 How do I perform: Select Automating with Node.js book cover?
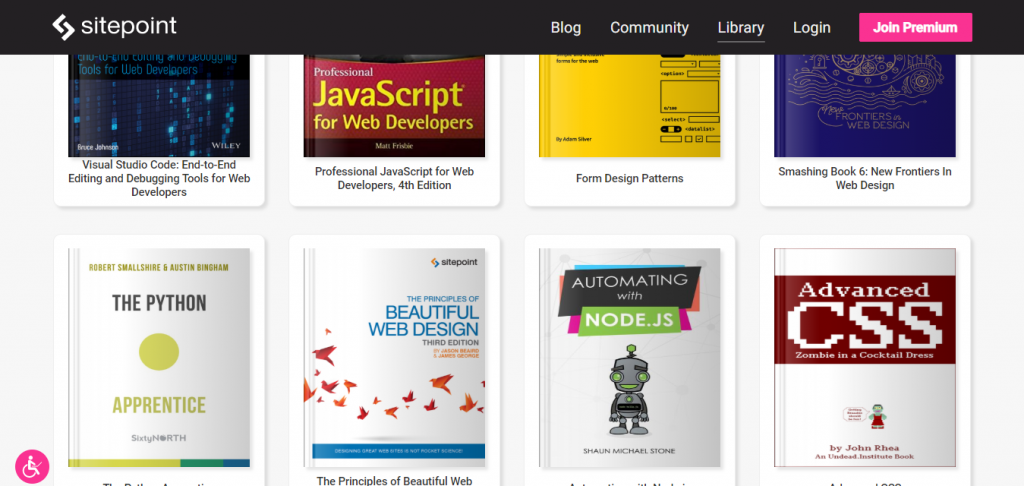pyautogui.click(x=629, y=358)
